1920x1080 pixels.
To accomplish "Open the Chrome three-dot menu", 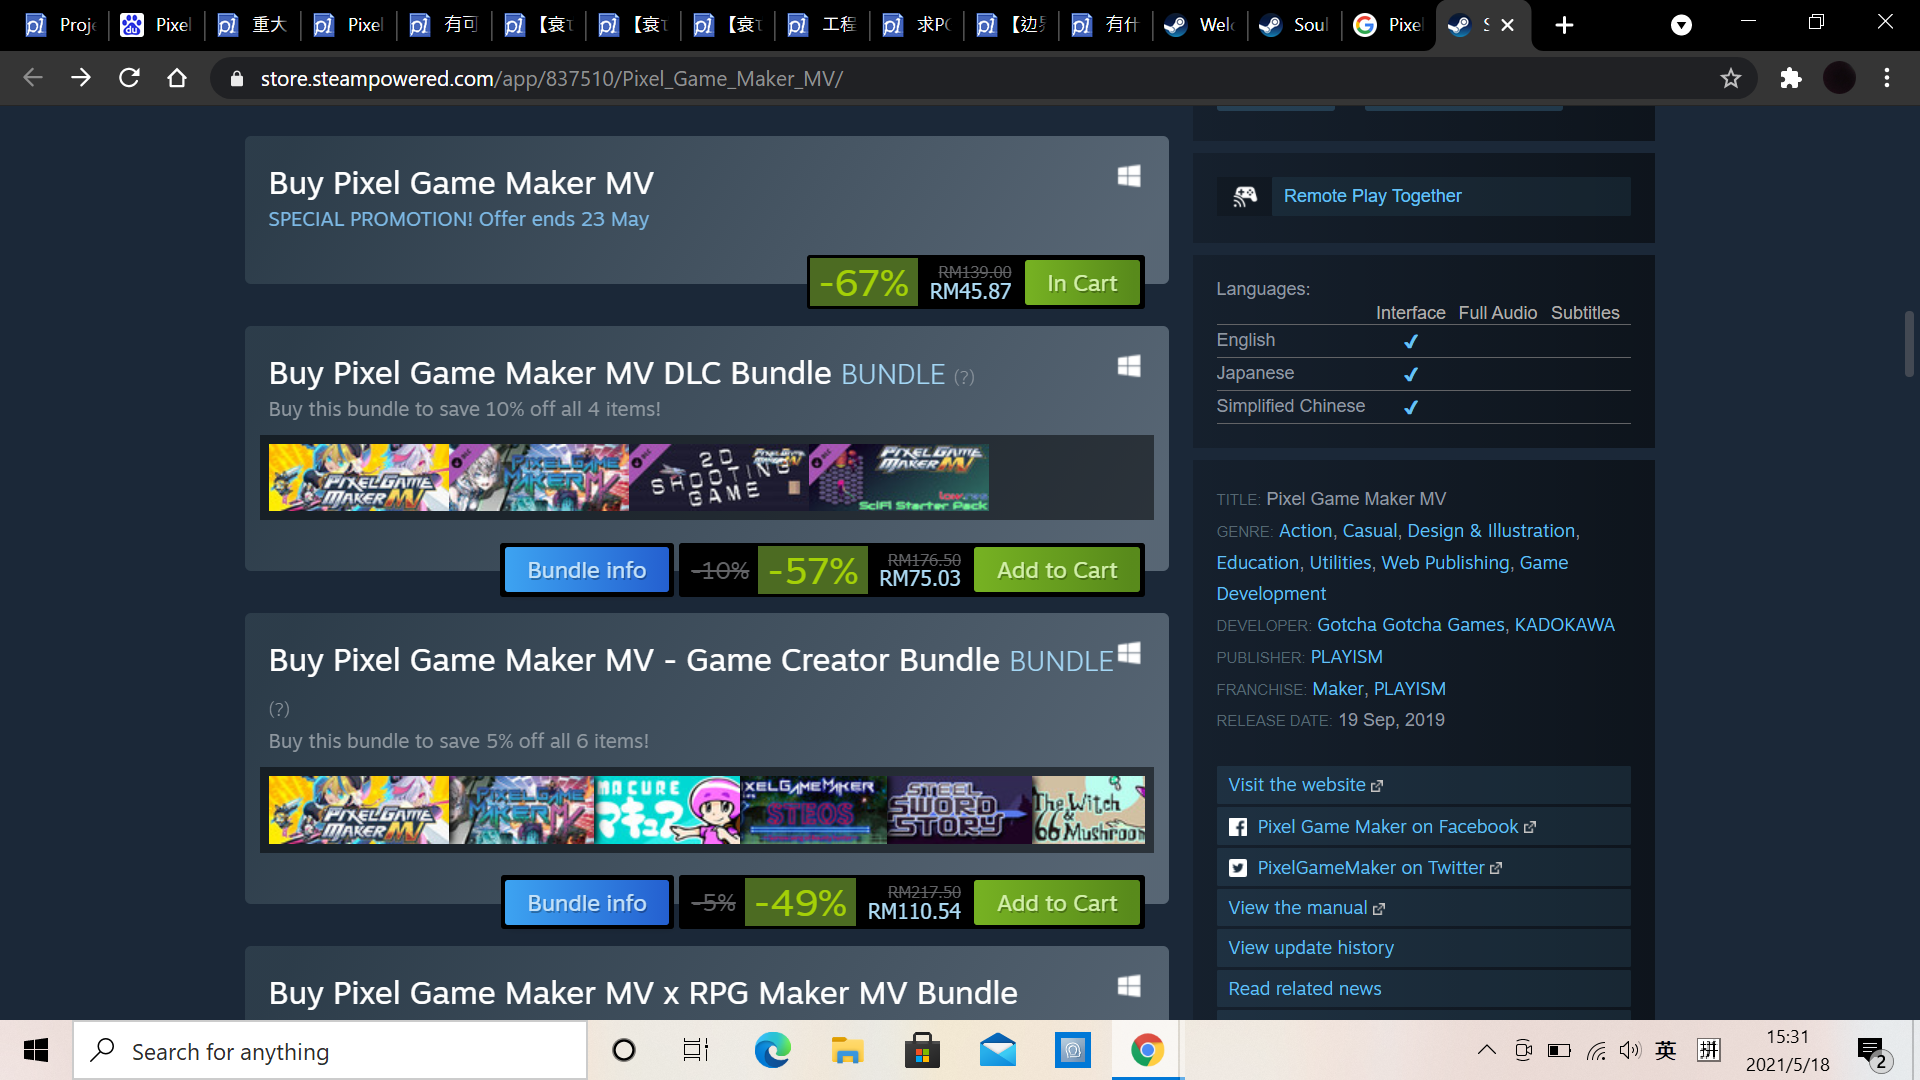I will 1887,78.
